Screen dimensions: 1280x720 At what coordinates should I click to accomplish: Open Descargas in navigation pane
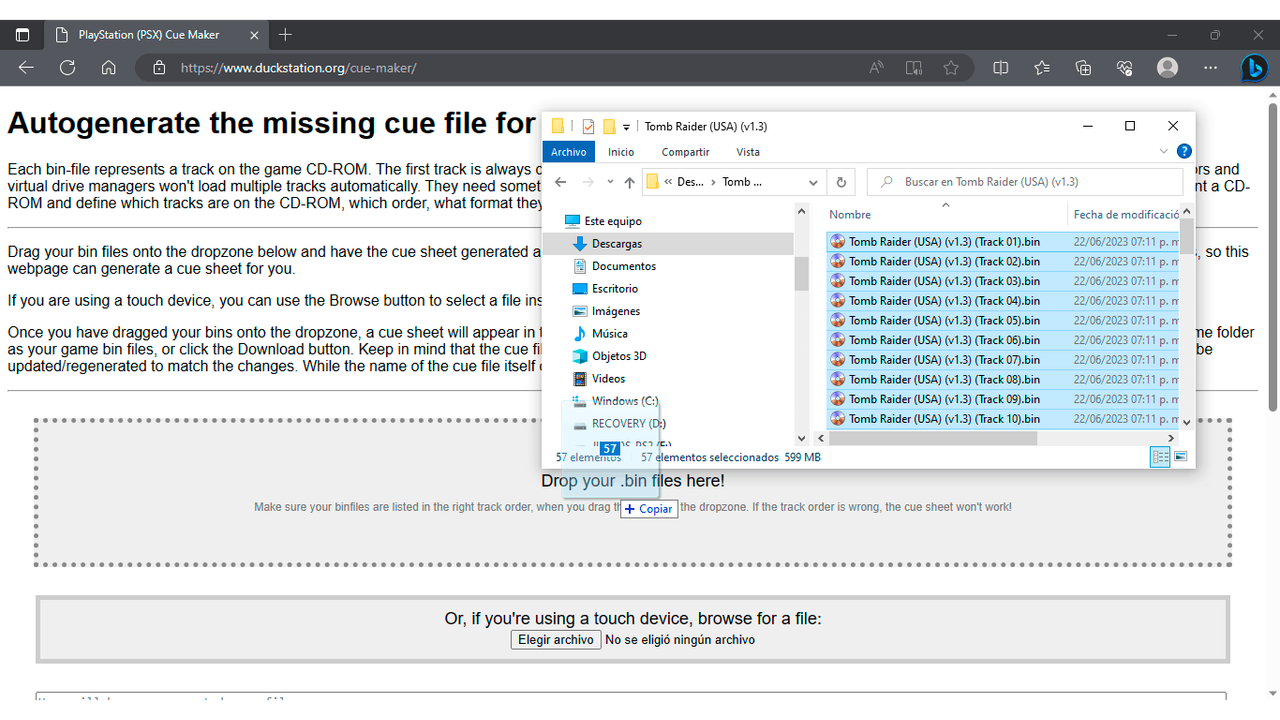[617, 243]
